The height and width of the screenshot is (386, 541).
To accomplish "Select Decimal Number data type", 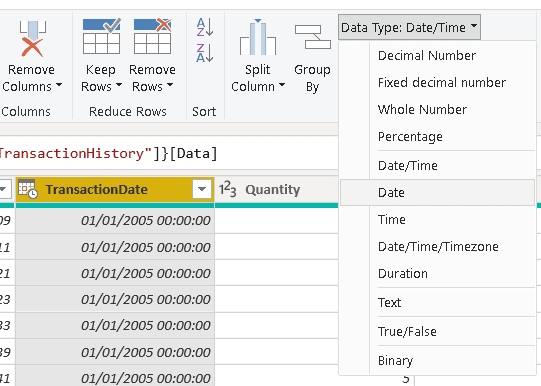I will pos(437,56).
